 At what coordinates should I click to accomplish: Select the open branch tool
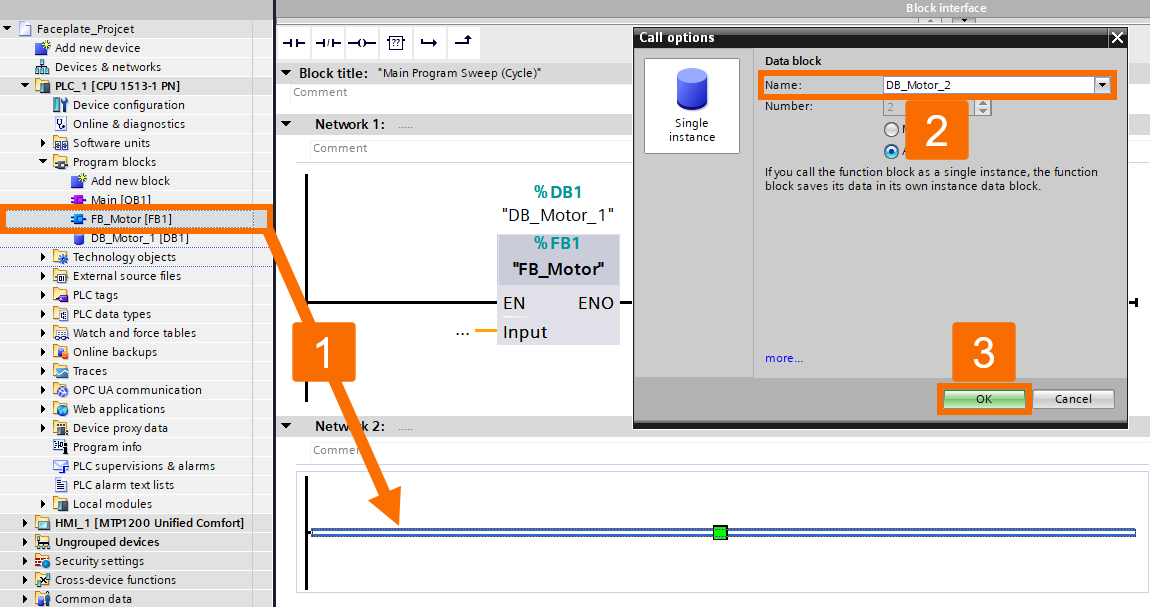pyautogui.click(x=429, y=42)
